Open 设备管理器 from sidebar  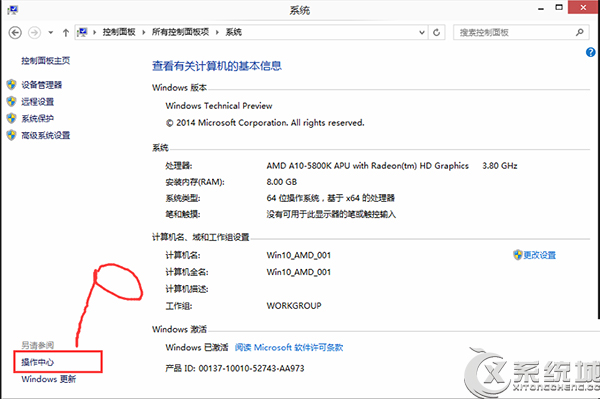[x=41, y=85]
